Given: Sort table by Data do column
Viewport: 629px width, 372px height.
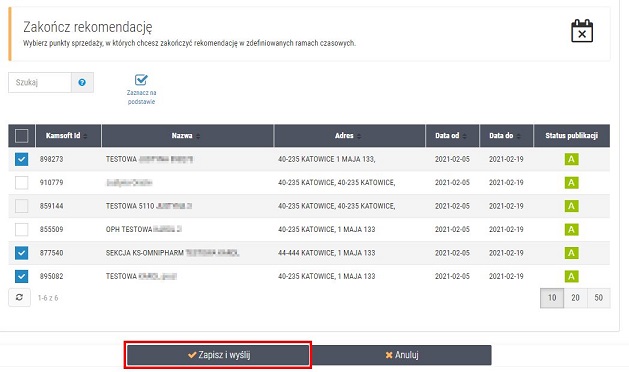Looking at the screenshot, I should tap(506, 136).
